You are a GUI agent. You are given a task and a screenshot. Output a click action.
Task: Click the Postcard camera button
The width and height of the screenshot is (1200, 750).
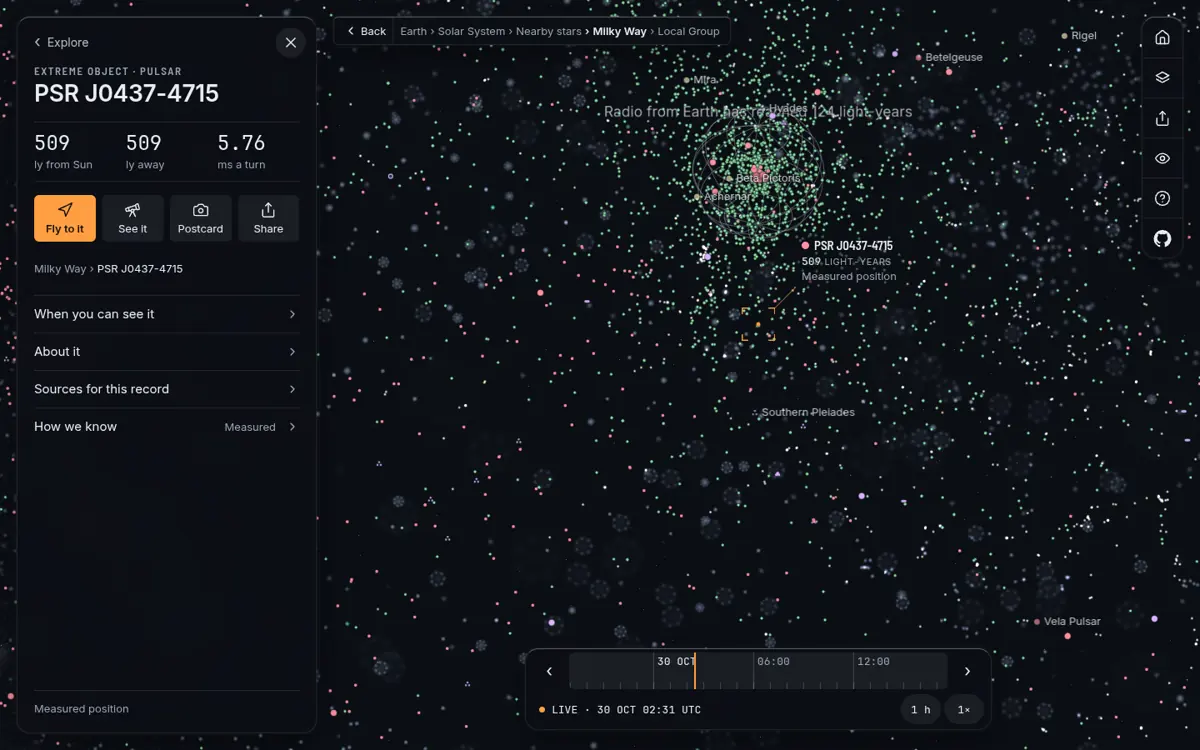(201, 218)
